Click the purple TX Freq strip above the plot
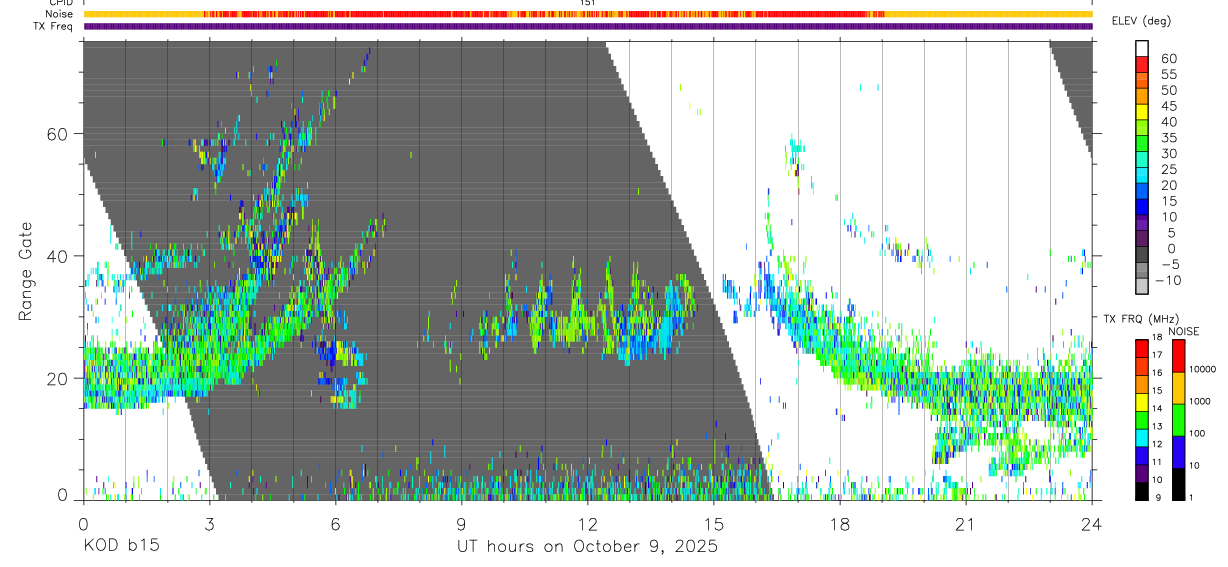 point(587,26)
